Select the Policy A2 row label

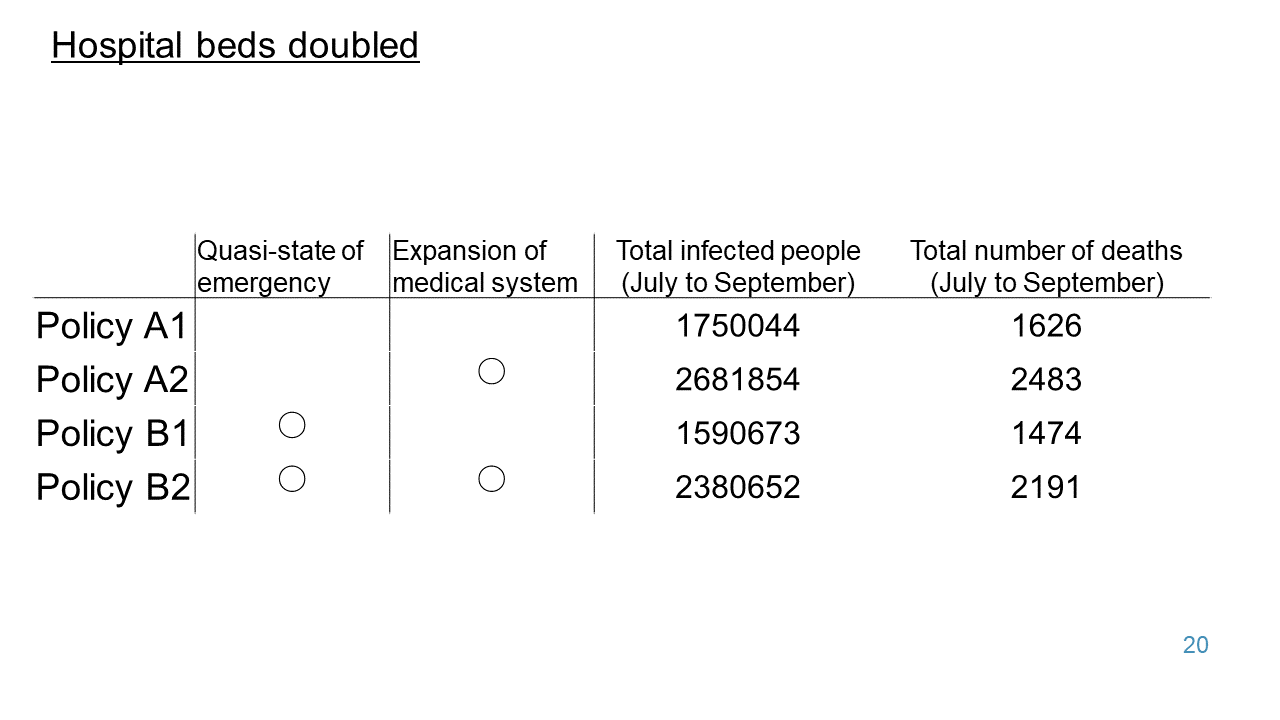pyautogui.click(x=112, y=380)
